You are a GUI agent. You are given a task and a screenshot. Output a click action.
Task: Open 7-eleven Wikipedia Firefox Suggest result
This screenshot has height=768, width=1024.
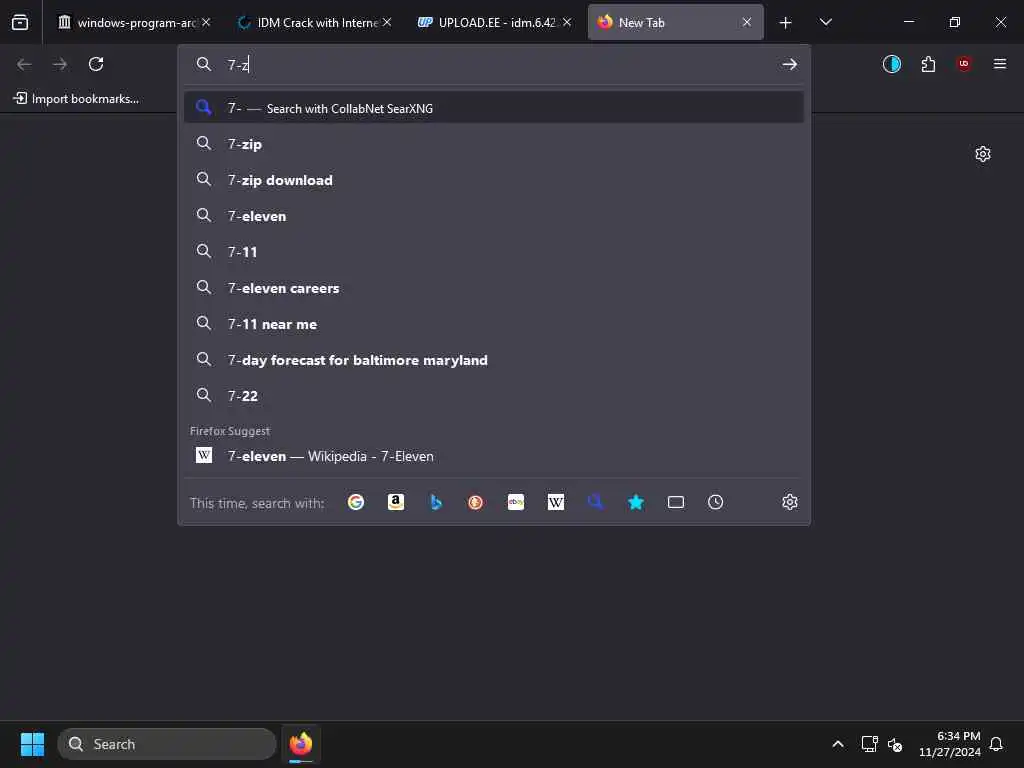tap(494, 456)
